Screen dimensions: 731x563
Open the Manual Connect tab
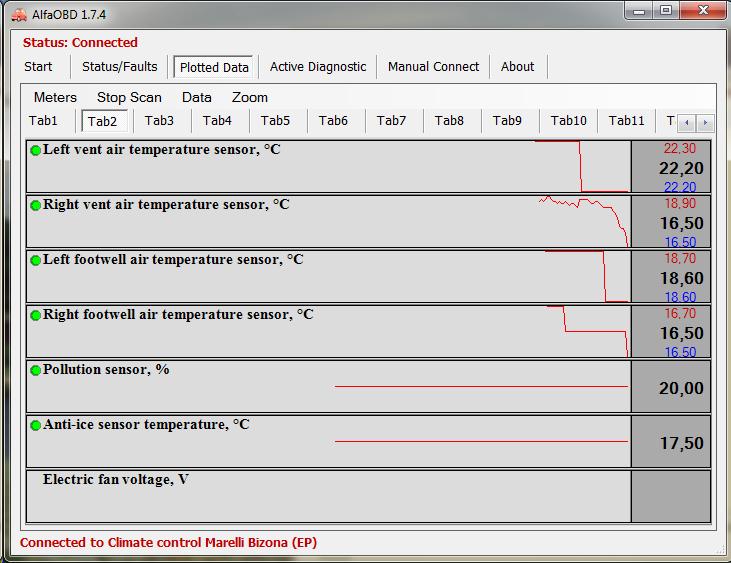[x=433, y=67]
